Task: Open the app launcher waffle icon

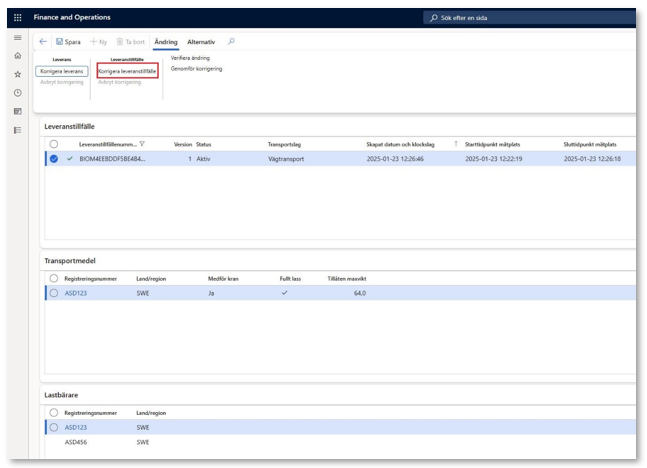Action: (x=17, y=17)
